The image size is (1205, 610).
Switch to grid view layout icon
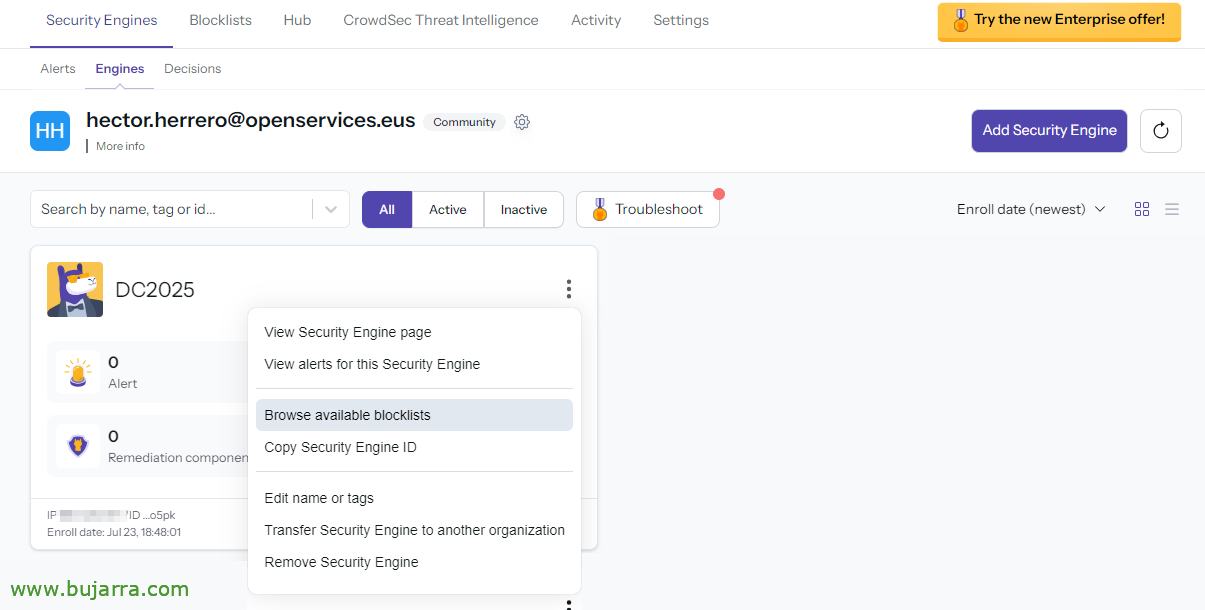[x=1142, y=209]
